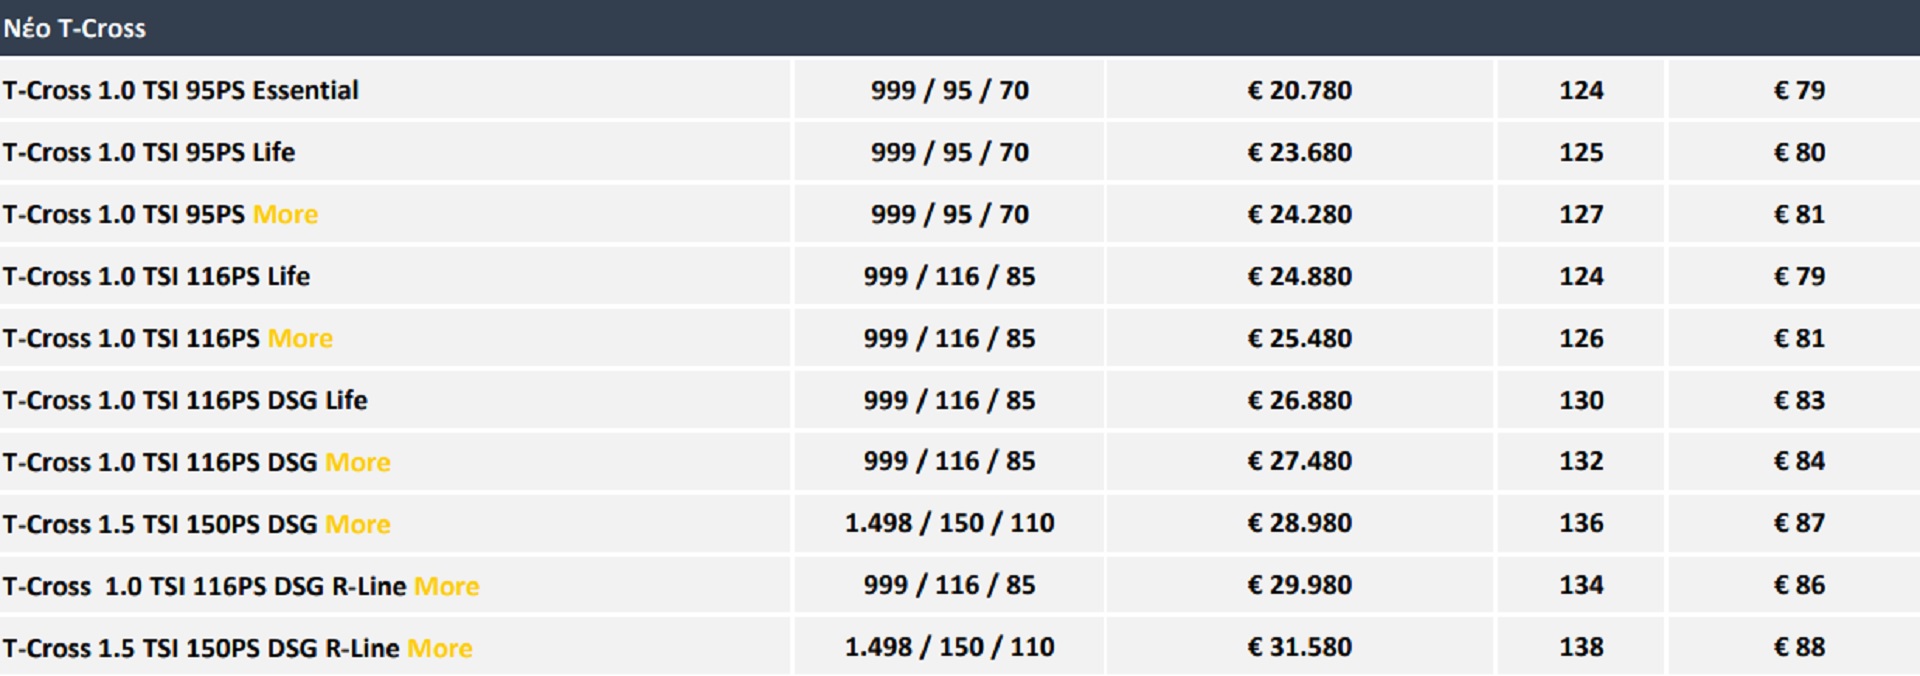Screen dimensions: 1920x676
Task: Click "More" on the 116PS manual row priced € 25.480
Action: pyautogui.click(x=300, y=338)
